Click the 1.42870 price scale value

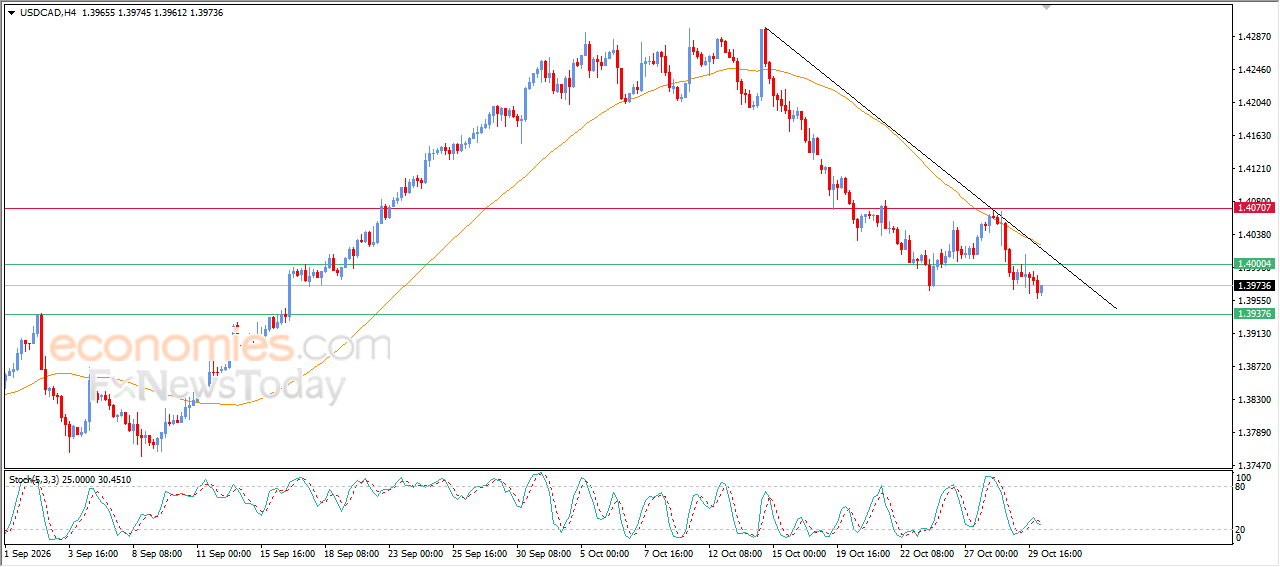(1254, 37)
